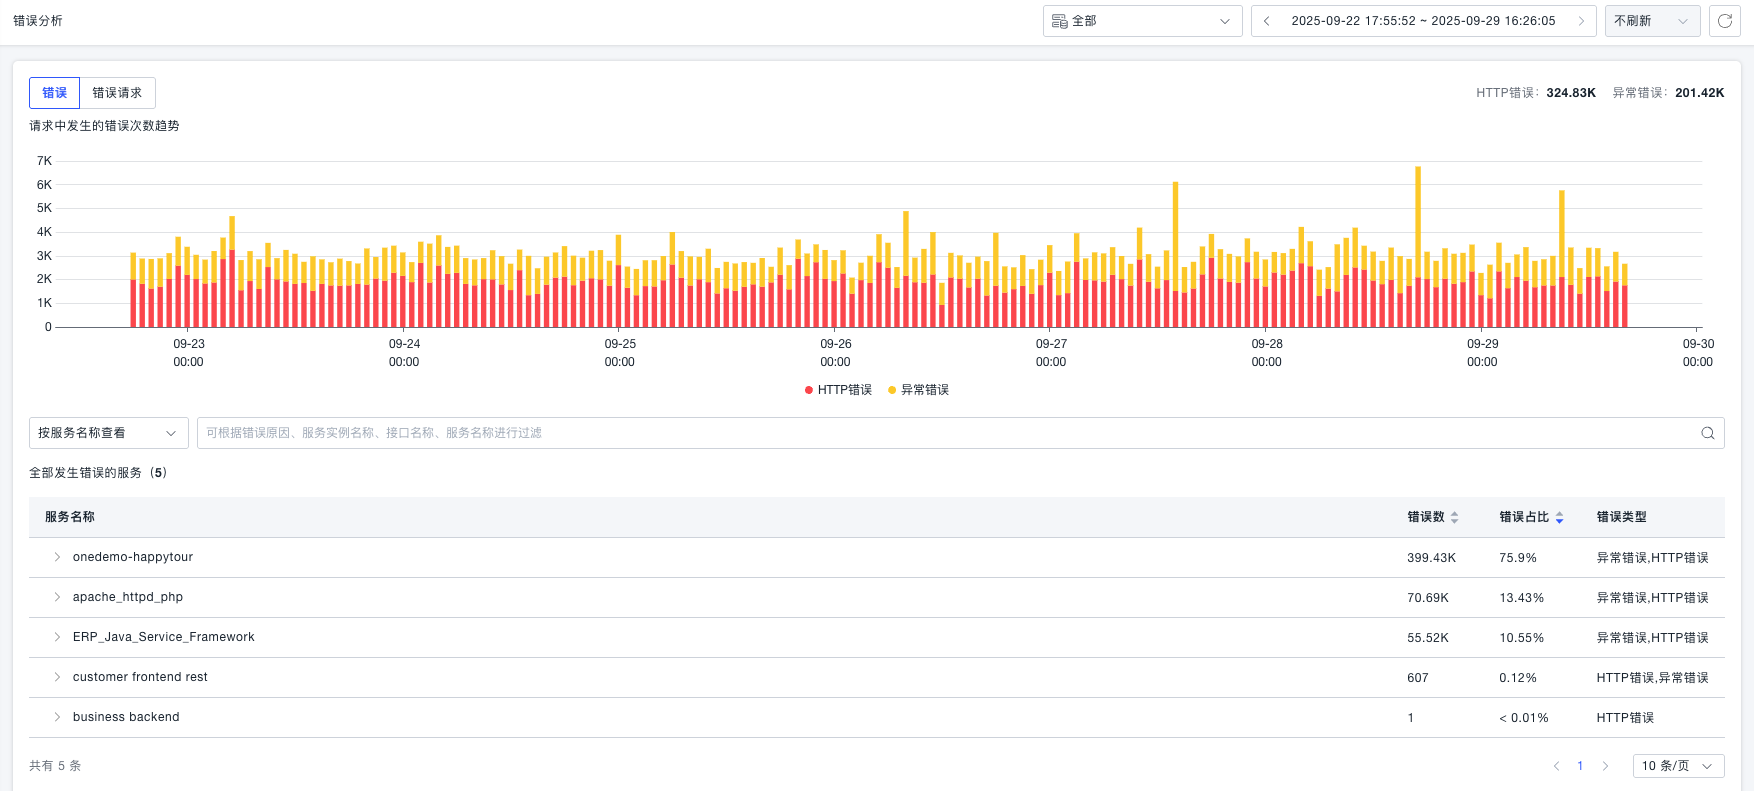Toggle HTTP错误 series in chart legend

click(838, 390)
